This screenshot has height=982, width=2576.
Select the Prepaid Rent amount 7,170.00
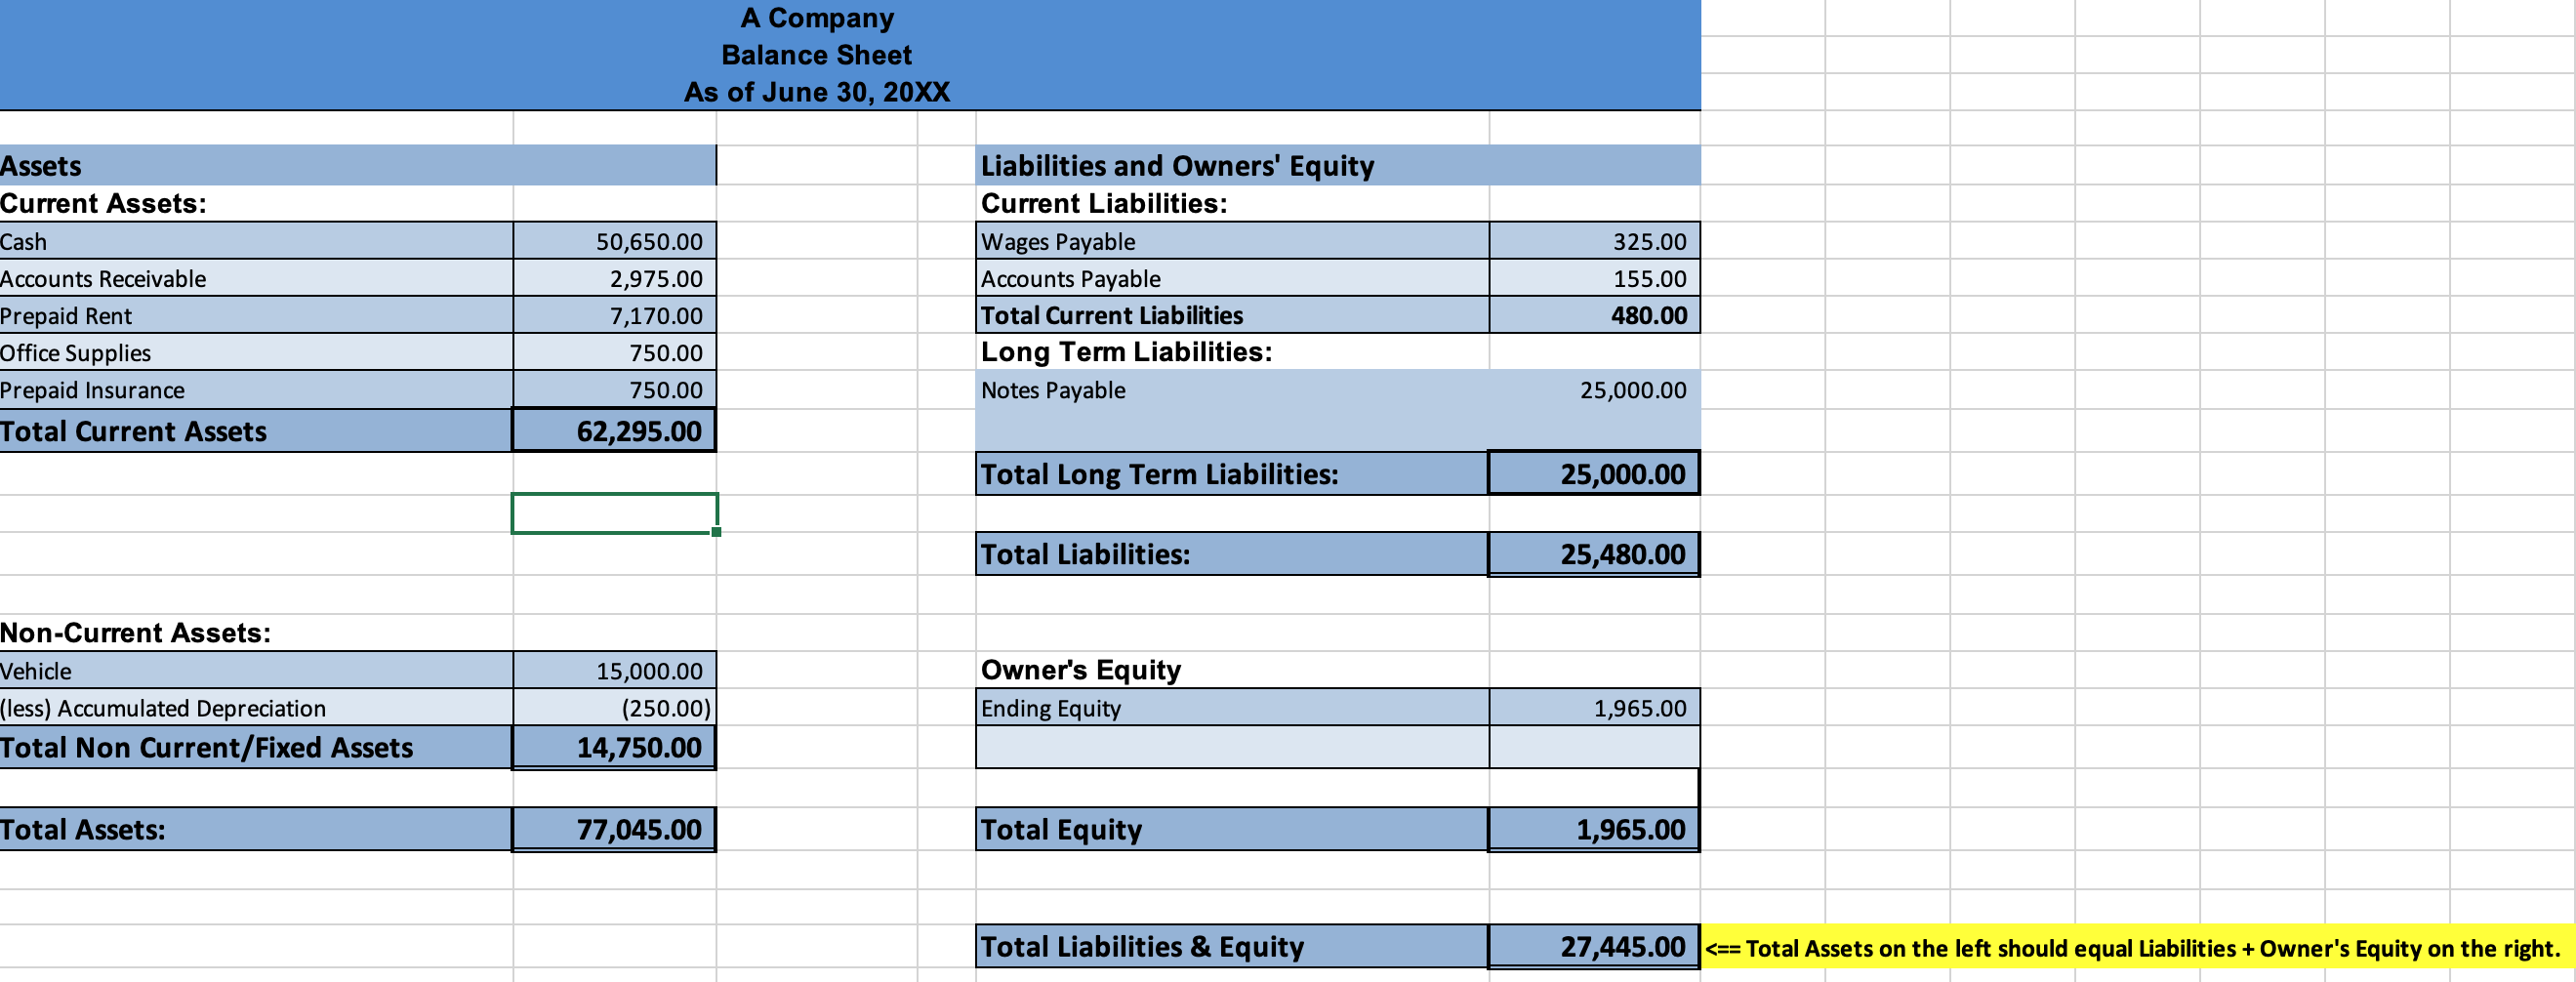[614, 315]
